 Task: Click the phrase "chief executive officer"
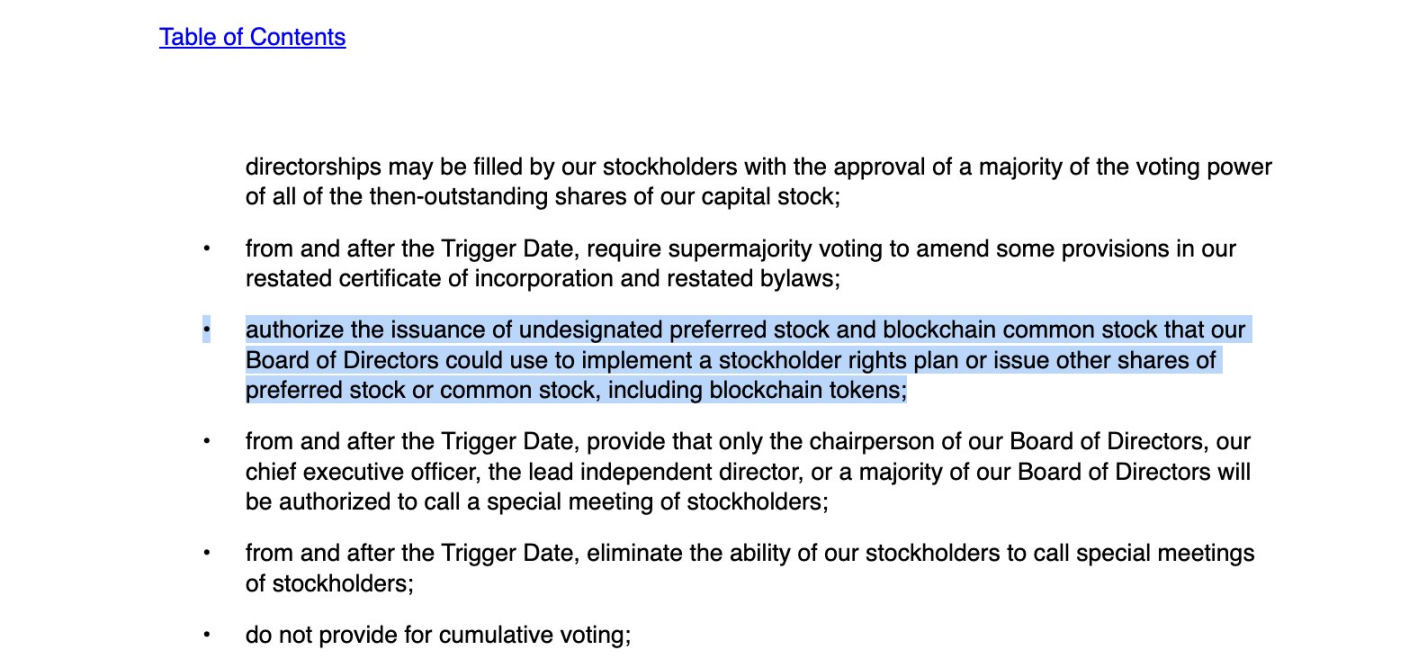pos(361,472)
